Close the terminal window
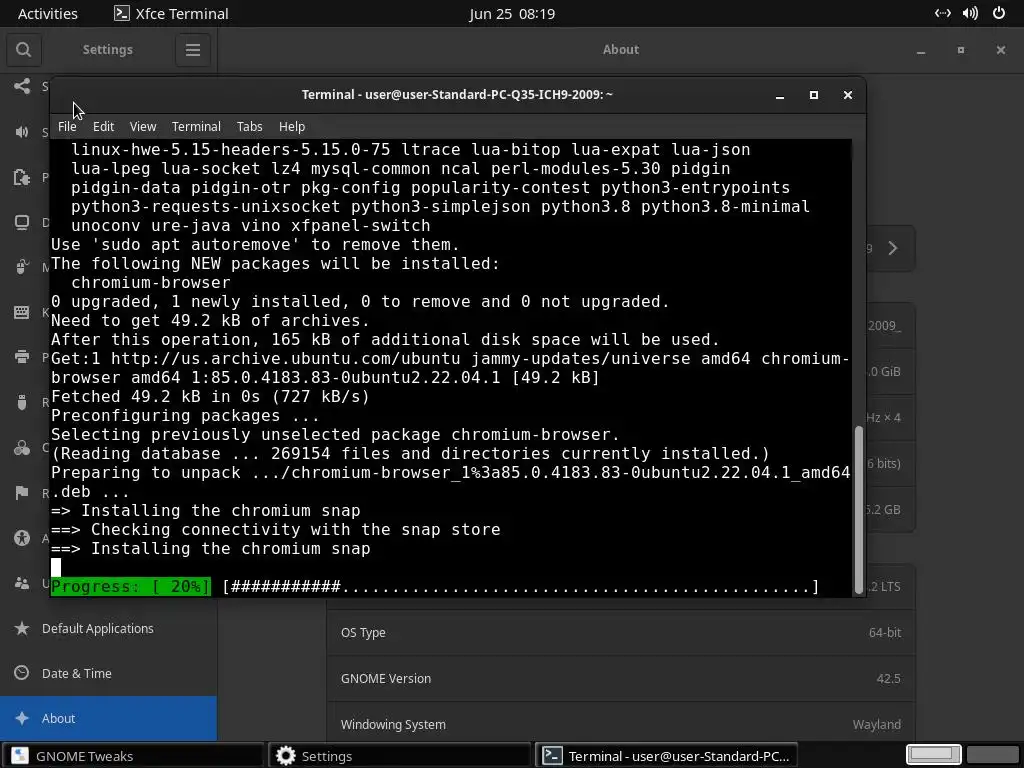Image resolution: width=1024 pixels, height=768 pixels. [848, 95]
